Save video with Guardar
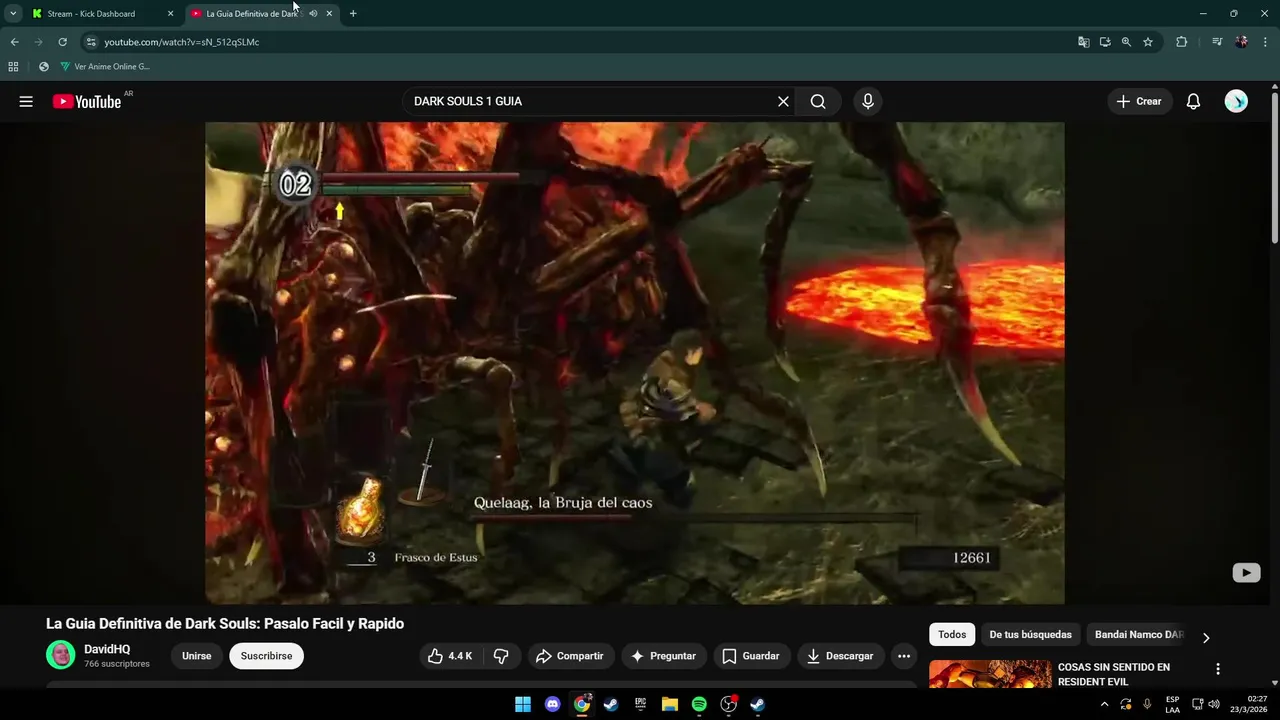1280x720 pixels. 751,656
